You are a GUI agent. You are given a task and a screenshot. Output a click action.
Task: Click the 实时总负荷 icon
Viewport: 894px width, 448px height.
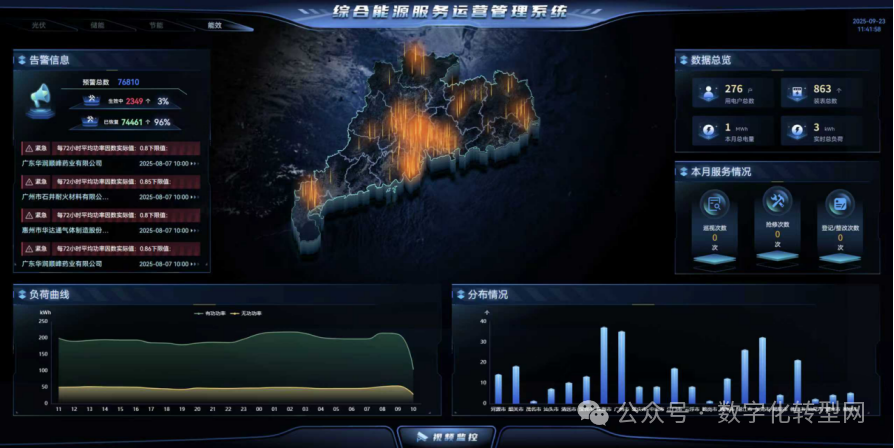tap(797, 131)
